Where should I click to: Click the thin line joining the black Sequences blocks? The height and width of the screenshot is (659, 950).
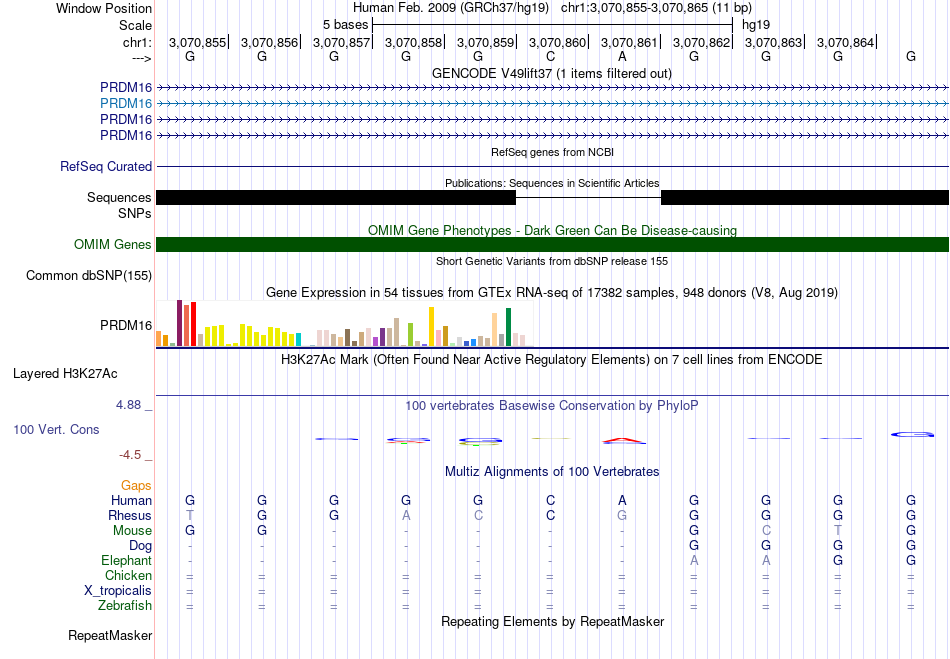(588, 197)
